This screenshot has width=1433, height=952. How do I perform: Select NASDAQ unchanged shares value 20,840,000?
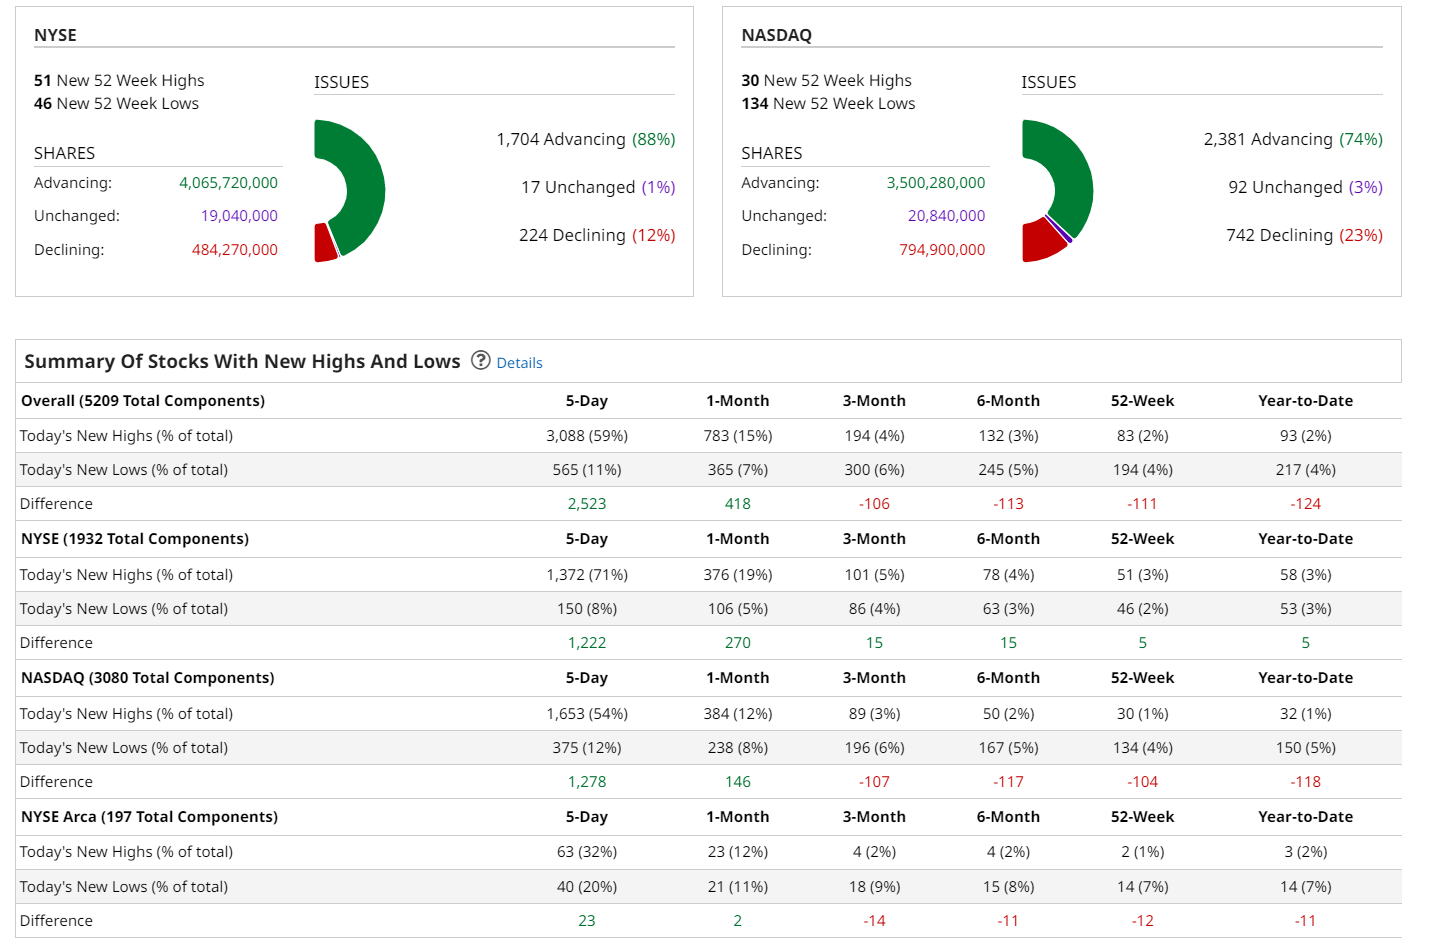click(946, 216)
